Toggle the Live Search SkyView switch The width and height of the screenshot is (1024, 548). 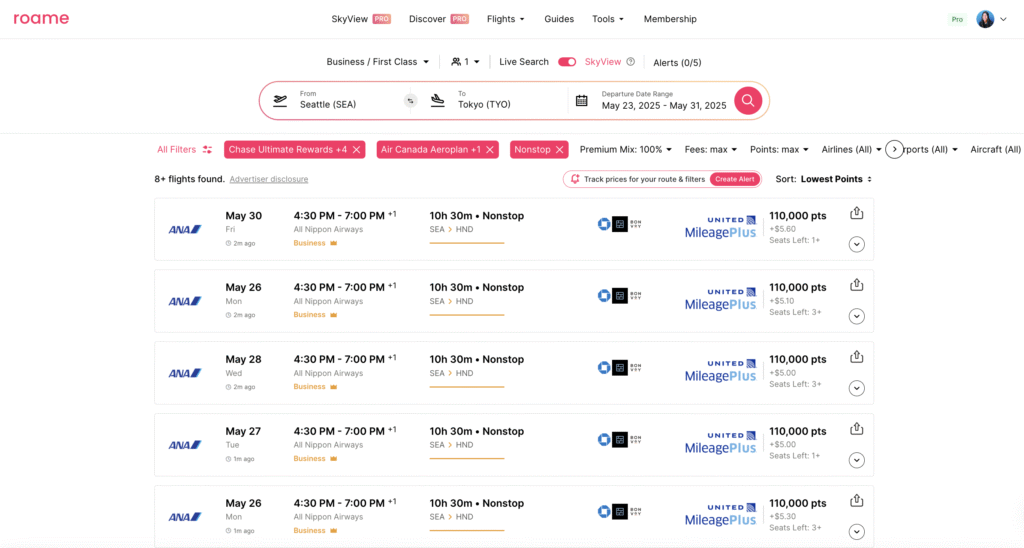(567, 62)
